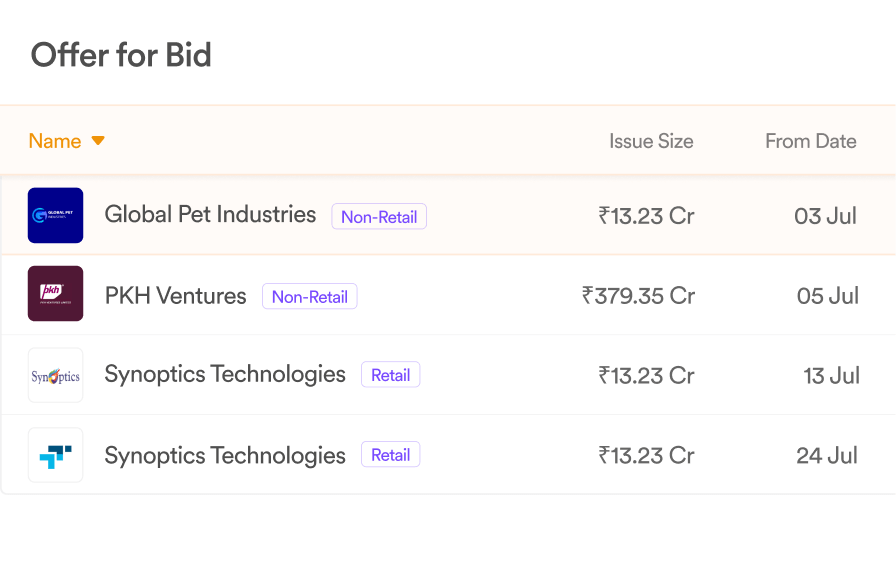Screen dimensions: 896x576
Task: Click the blue pixel-style company logo
Action: pos(55,455)
